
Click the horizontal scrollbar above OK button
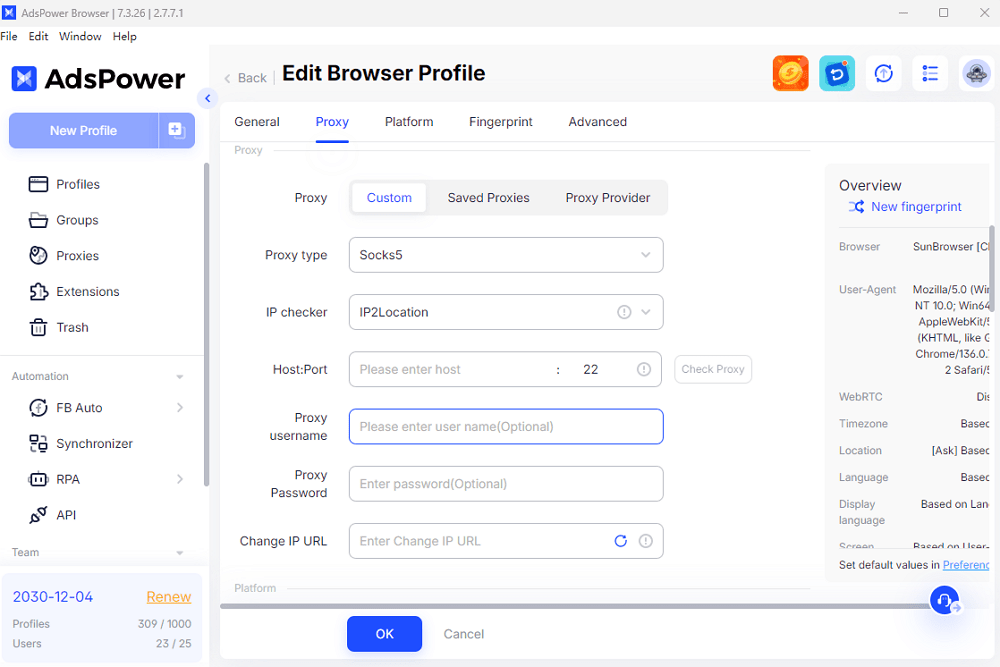point(574,606)
